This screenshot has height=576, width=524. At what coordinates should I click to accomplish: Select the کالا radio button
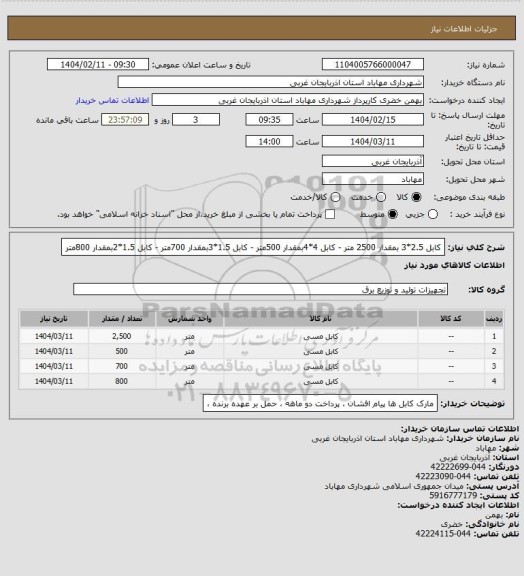[x=416, y=197]
